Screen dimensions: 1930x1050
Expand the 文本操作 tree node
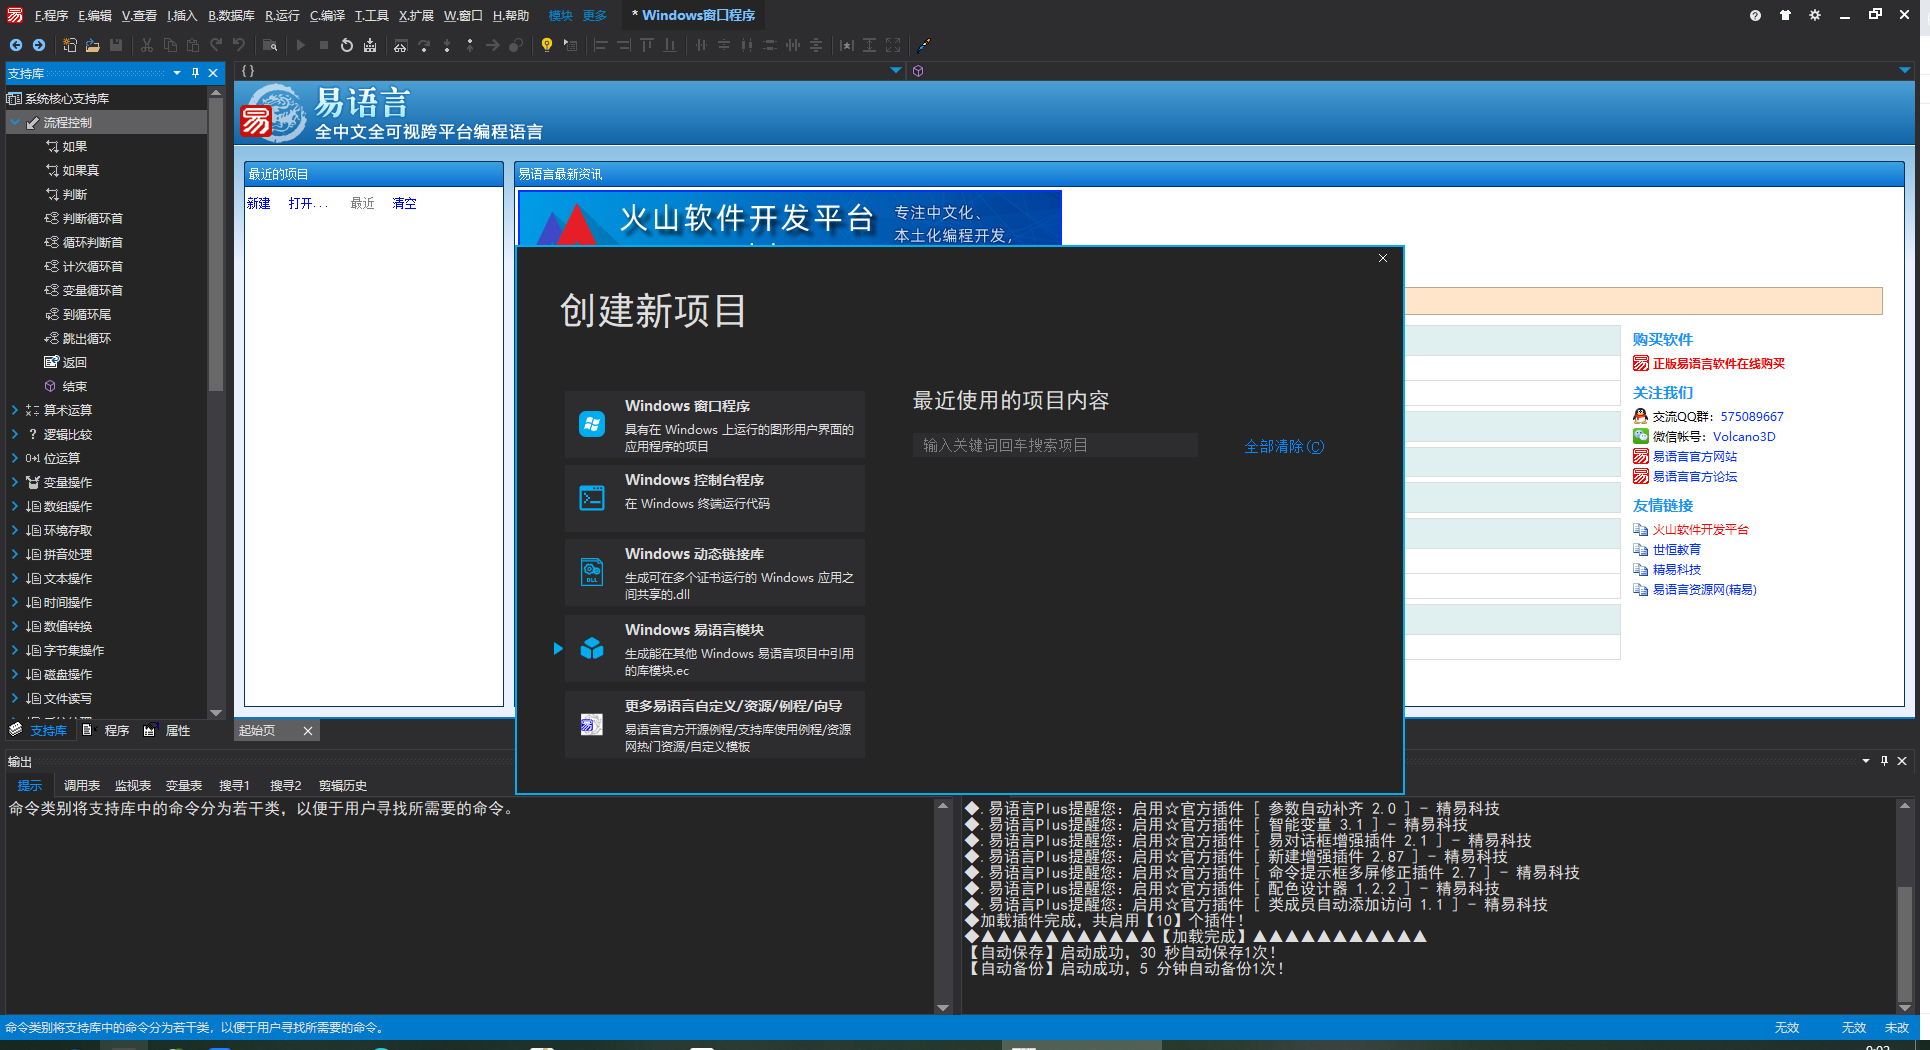pyautogui.click(x=15, y=578)
